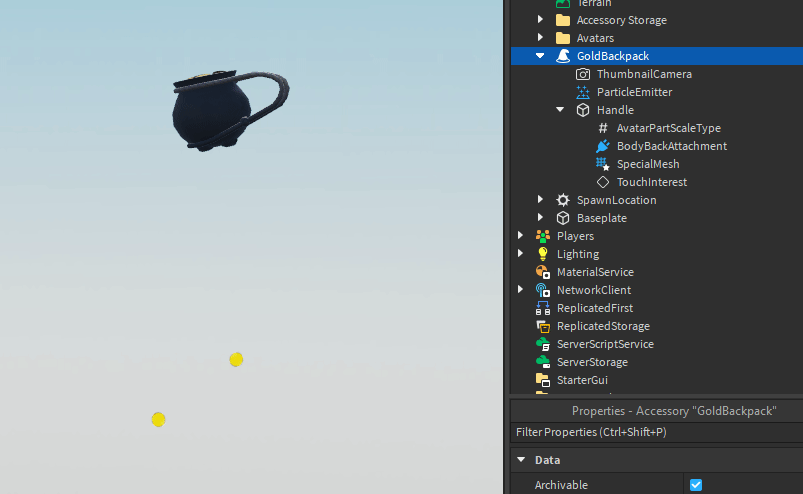The image size is (803, 494).
Task: Collapse the Handle part node
Action: [x=560, y=110]
